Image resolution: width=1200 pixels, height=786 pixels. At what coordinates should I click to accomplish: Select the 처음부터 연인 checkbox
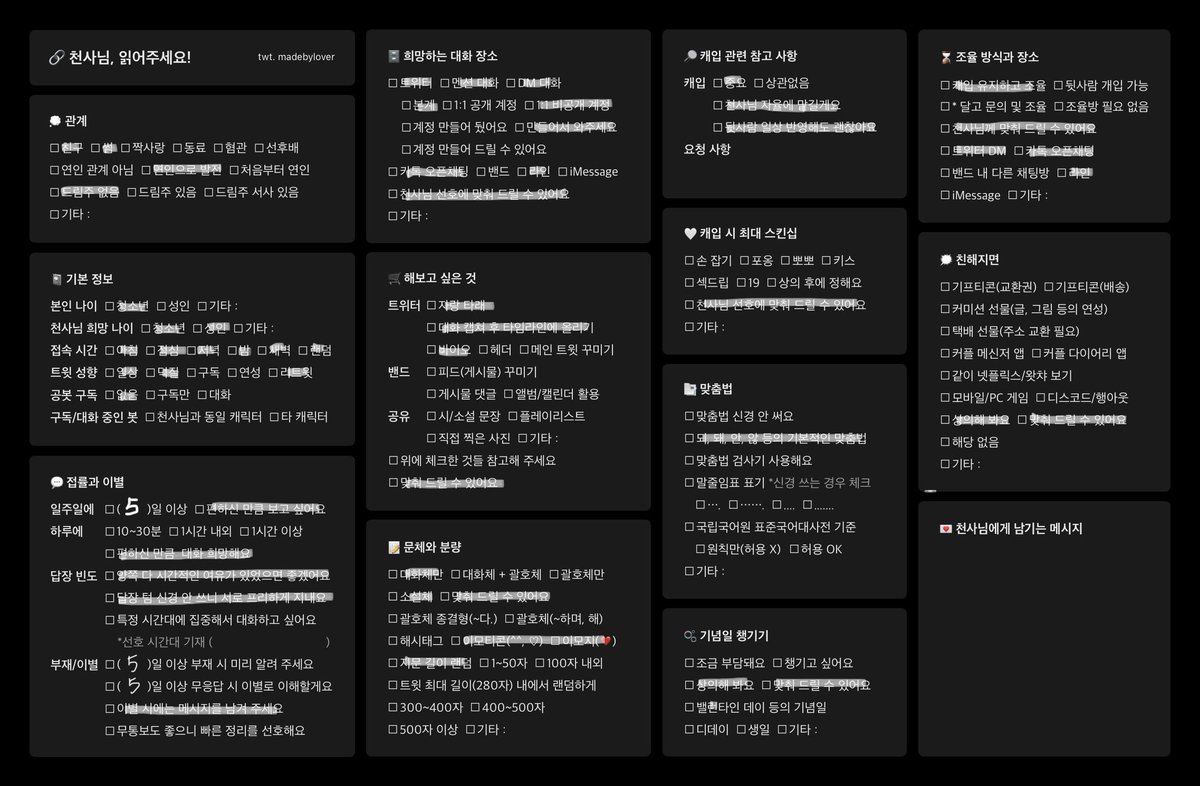pyautogui.click(x=234, y=170)
